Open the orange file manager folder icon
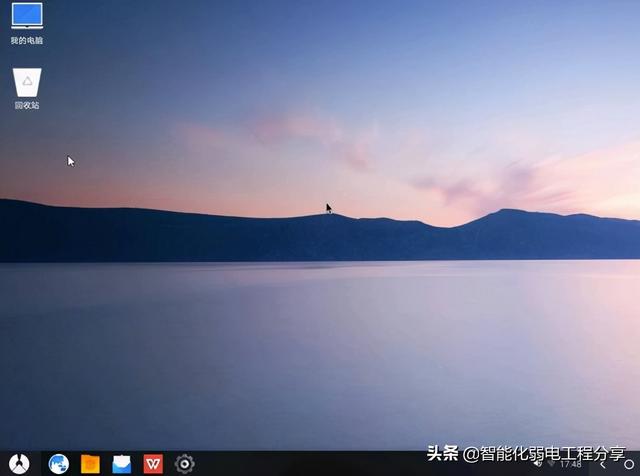 click(x=90, y=464)
